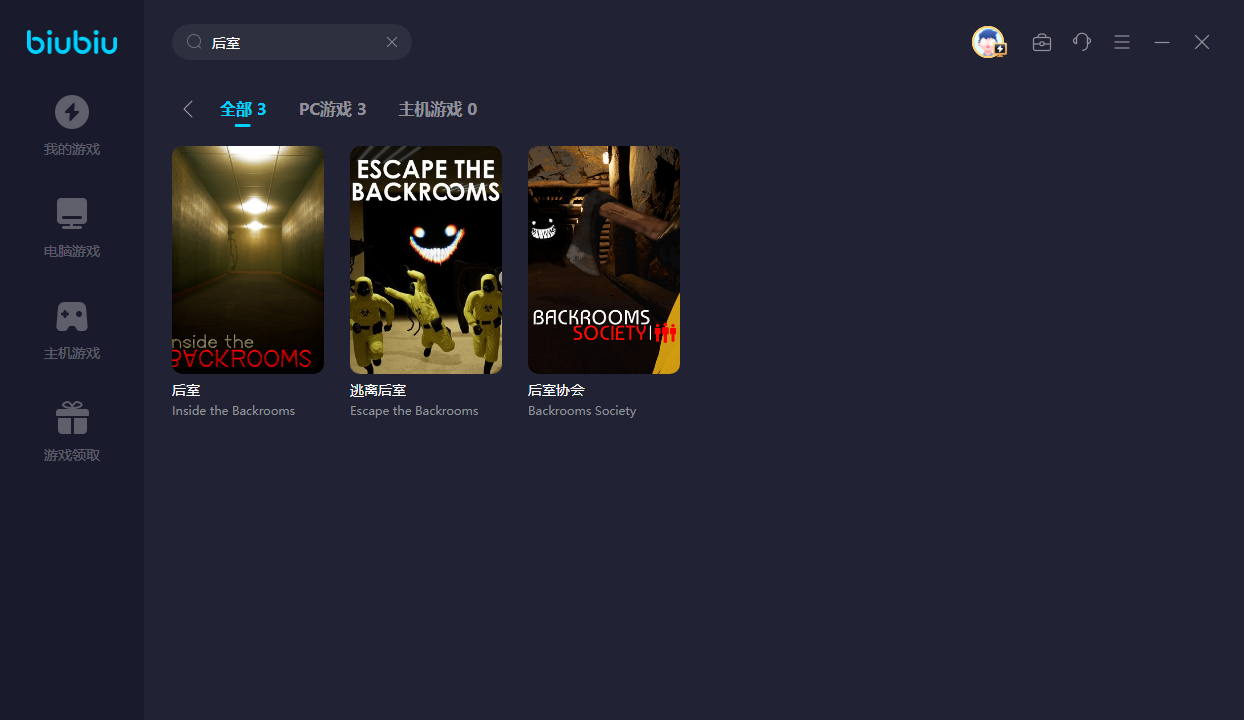Clear the search box text

(392, 42)
